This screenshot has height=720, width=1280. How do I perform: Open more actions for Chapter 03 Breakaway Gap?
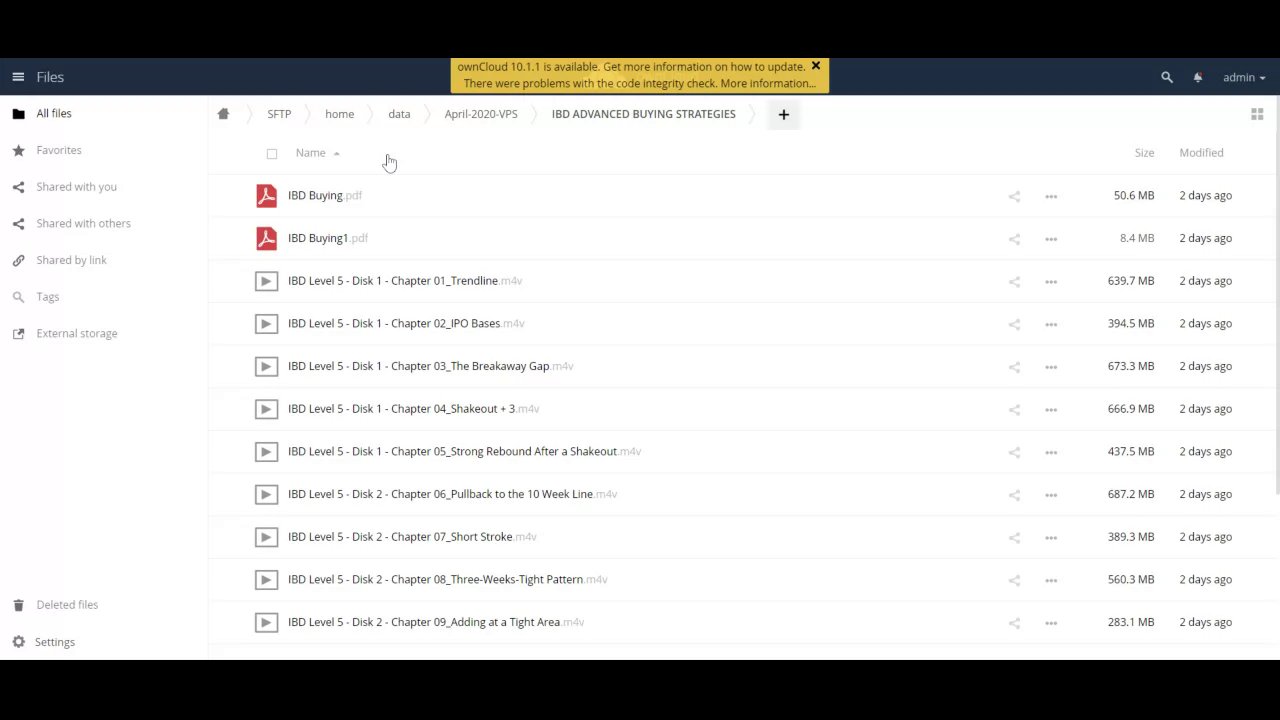pos(1051,366)
